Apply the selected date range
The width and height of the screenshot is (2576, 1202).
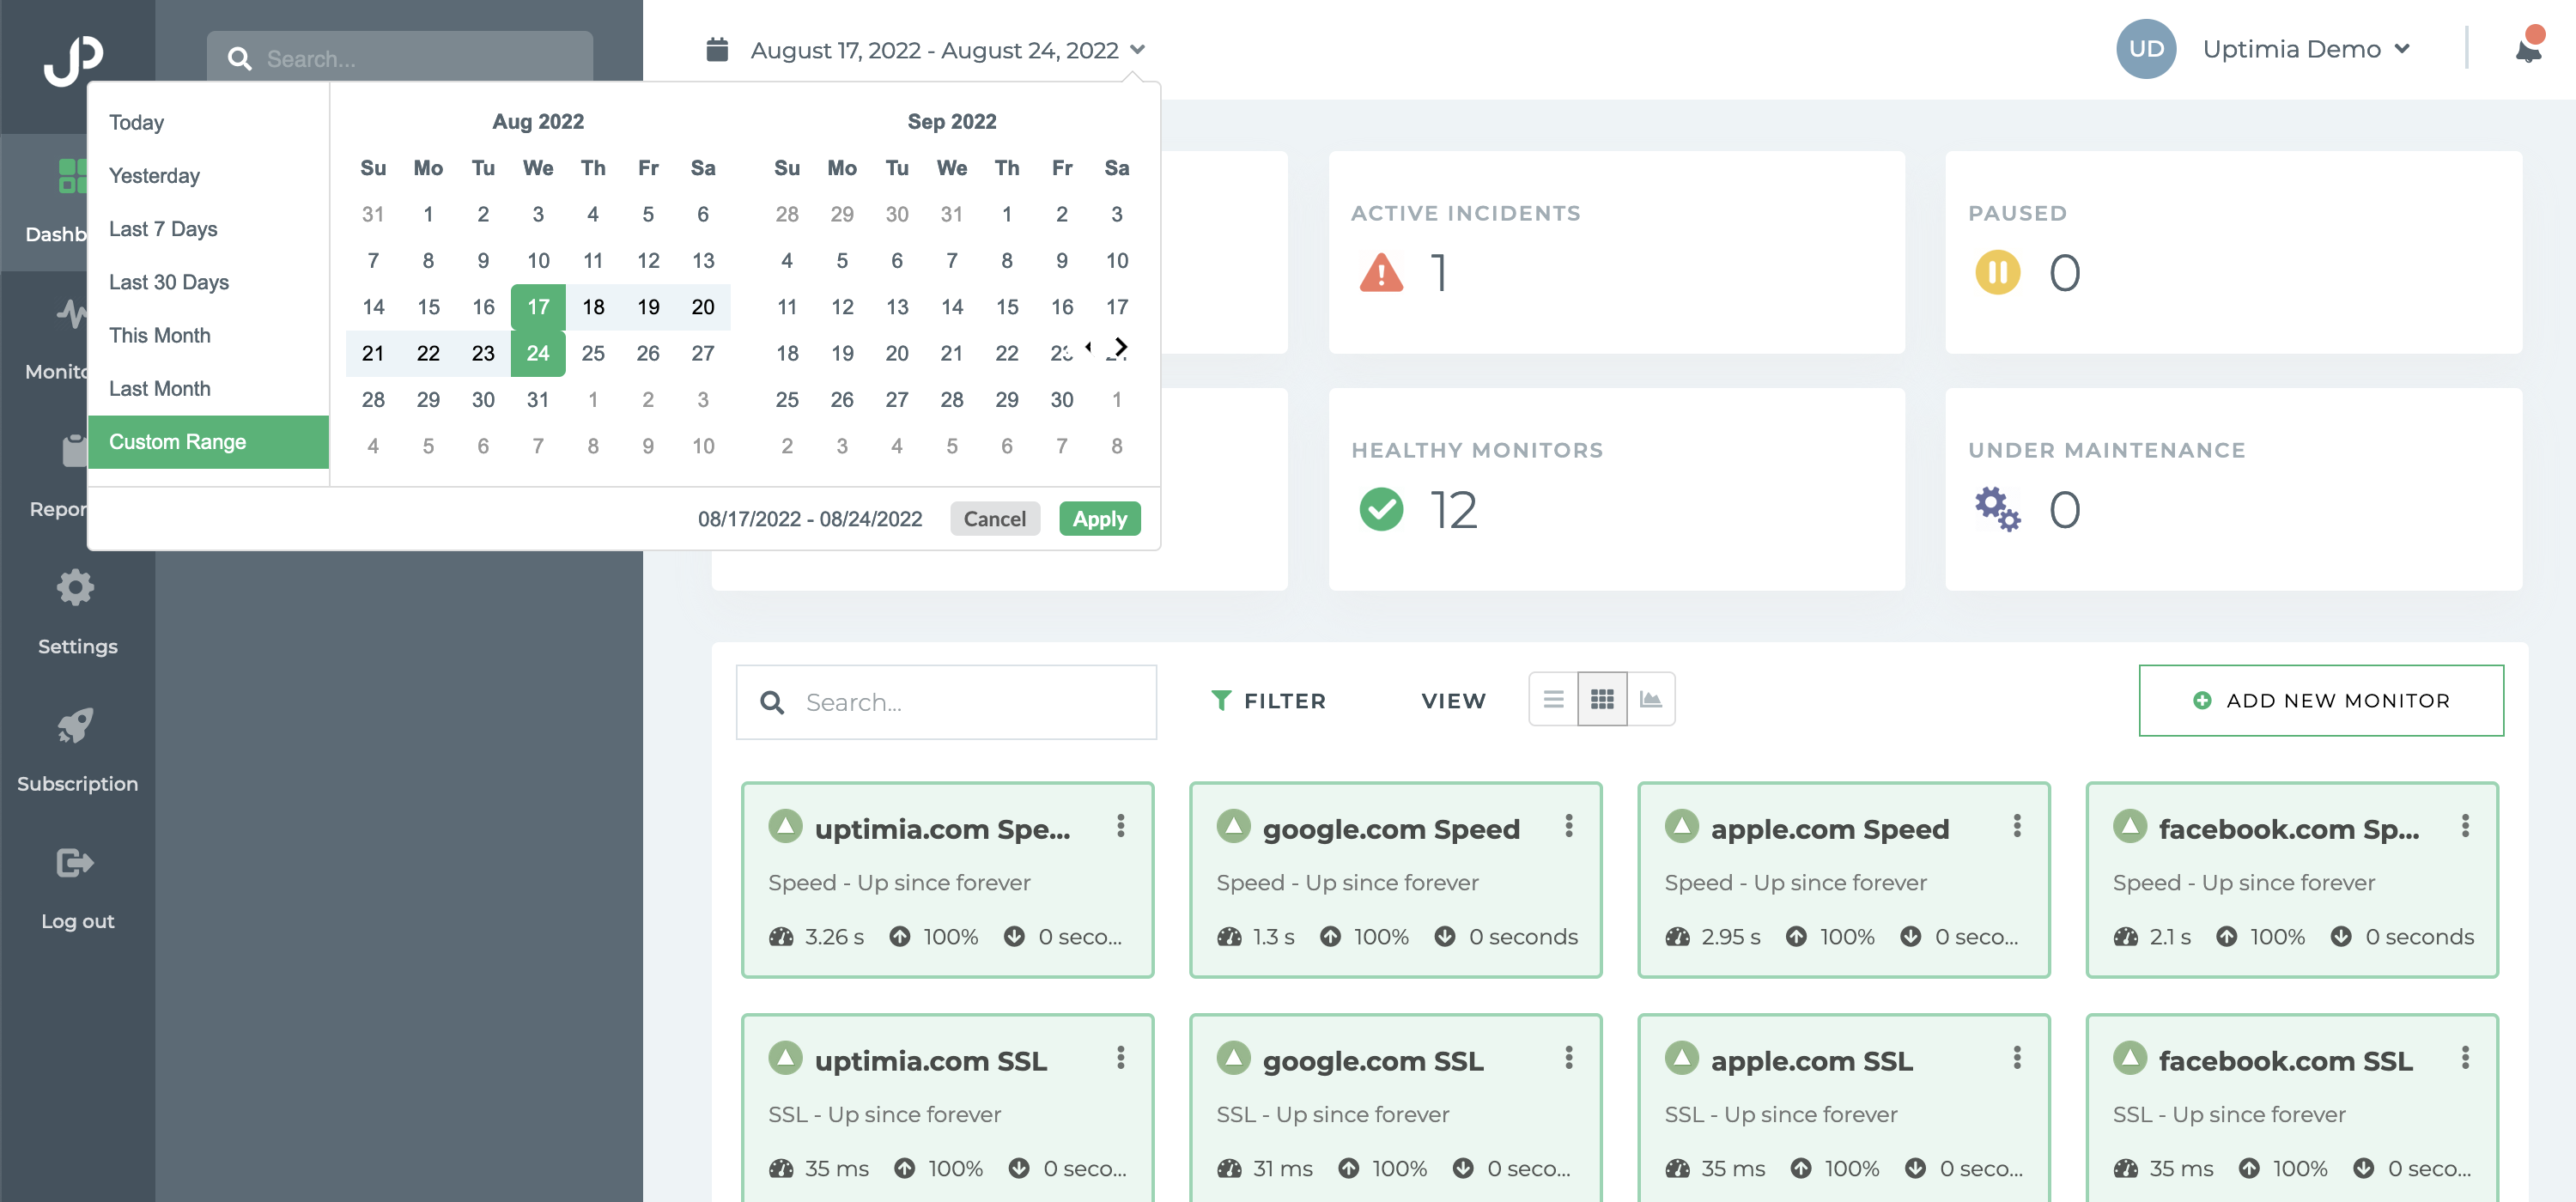pos(1099,518)
